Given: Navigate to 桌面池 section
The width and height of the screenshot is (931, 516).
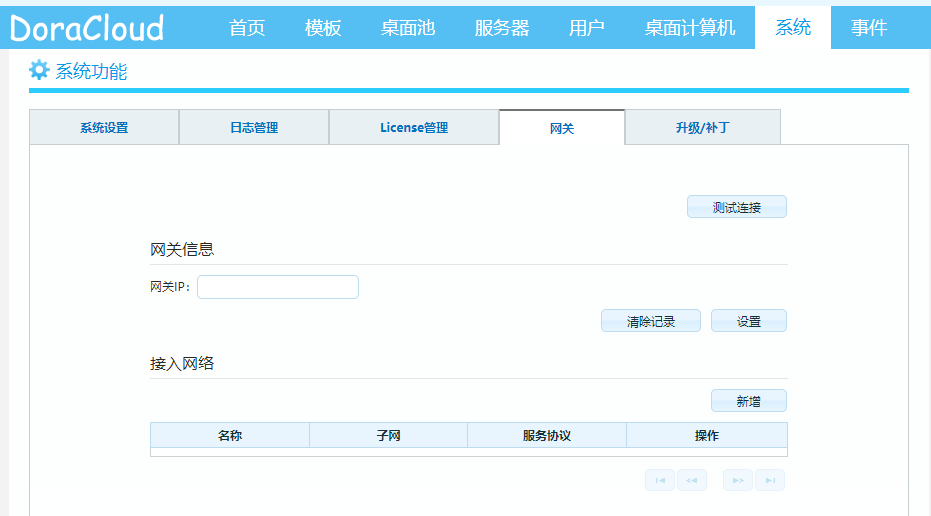Looking at the screenshot, I should [408, 28].
